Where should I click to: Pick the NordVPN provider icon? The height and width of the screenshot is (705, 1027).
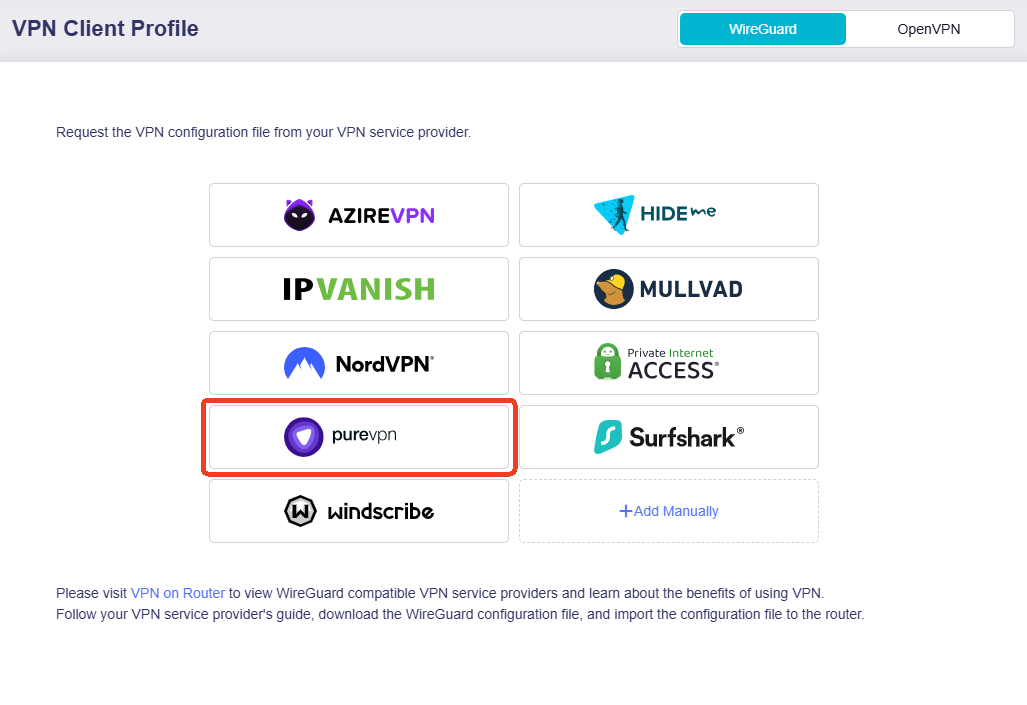(358, 362)
